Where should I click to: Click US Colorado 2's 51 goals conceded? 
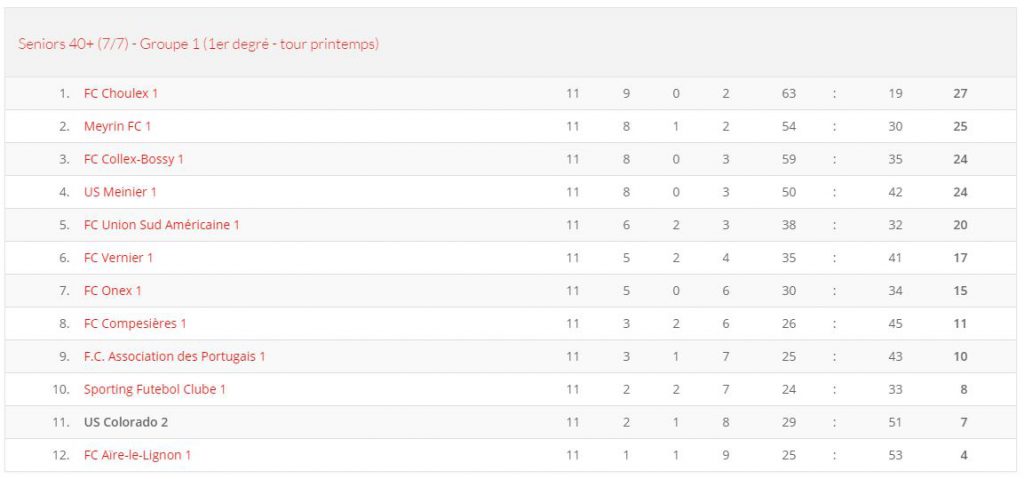point(895,422)
